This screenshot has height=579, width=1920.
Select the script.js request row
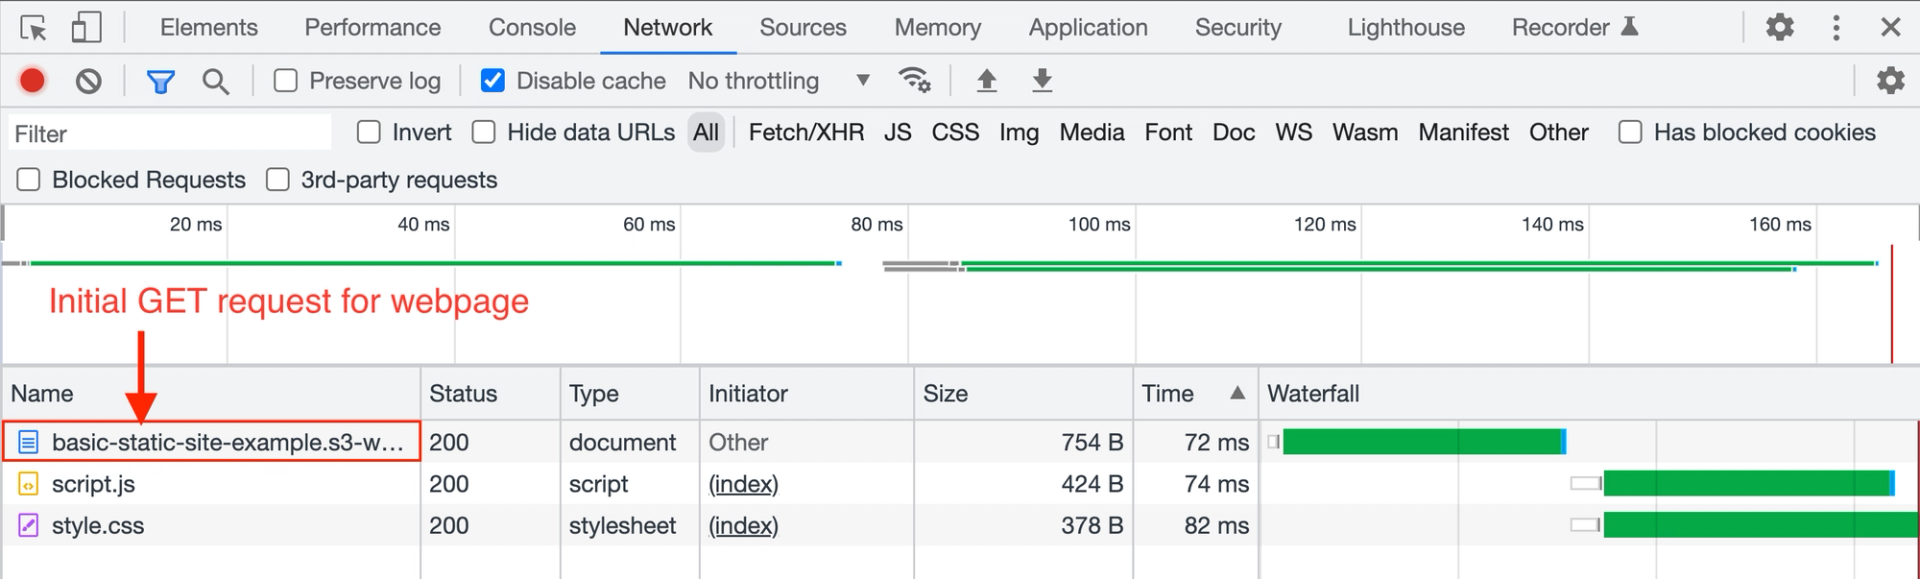[x=960, y=484]
